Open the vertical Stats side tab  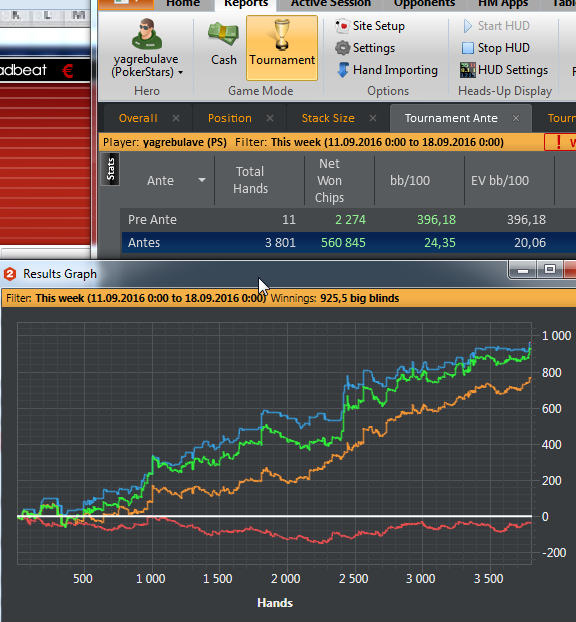point(110,169)
